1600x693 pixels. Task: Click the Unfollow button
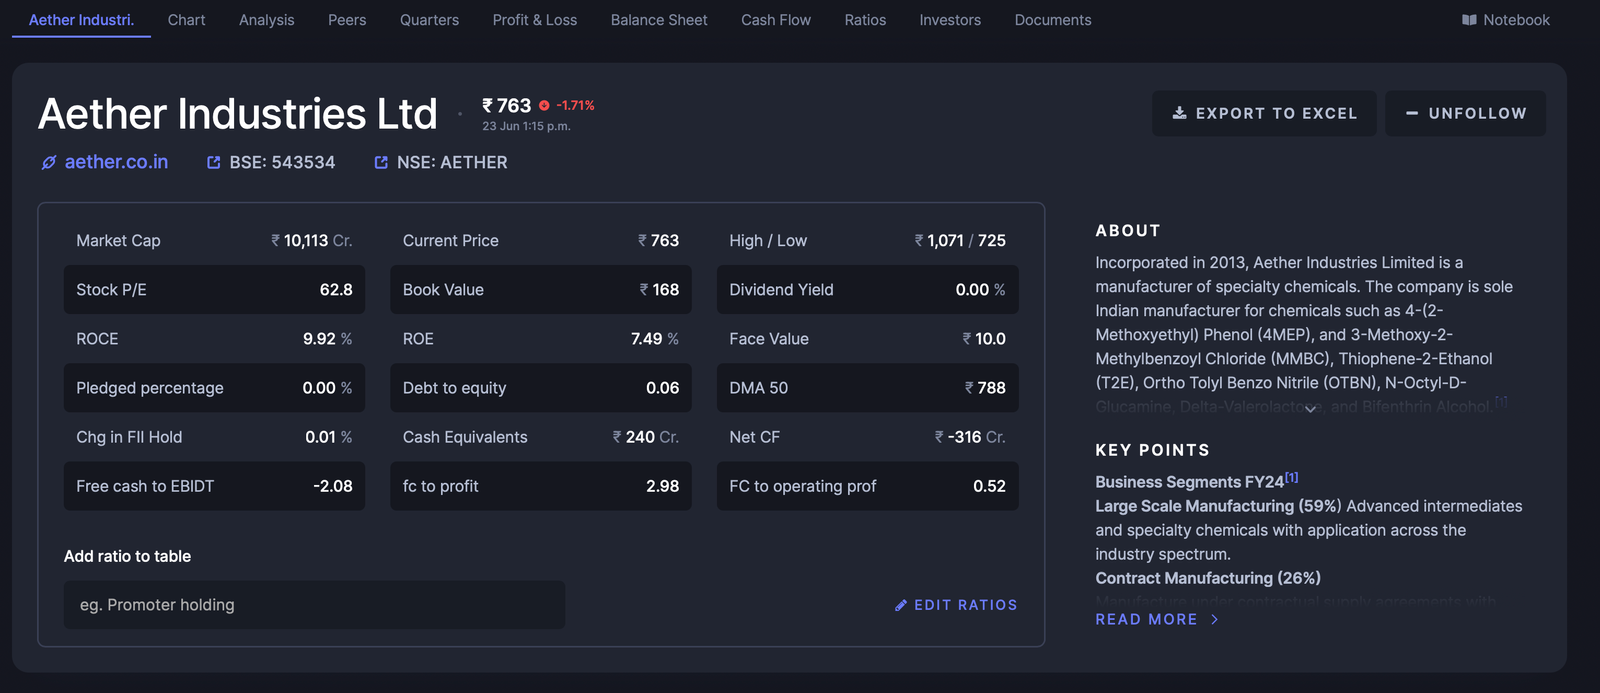(x=1465, y=113)
